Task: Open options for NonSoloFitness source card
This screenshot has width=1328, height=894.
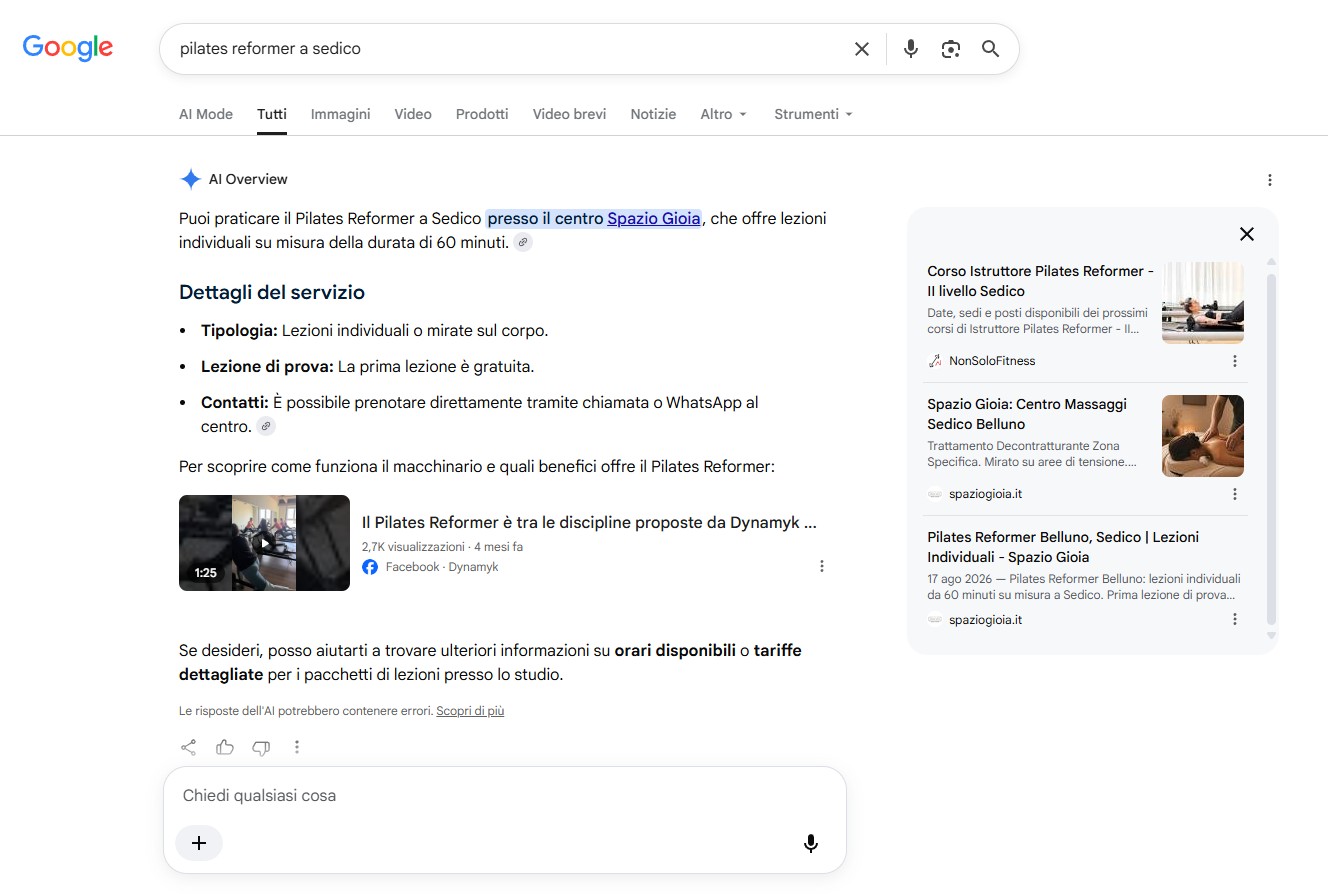Action: (1234, 361)
